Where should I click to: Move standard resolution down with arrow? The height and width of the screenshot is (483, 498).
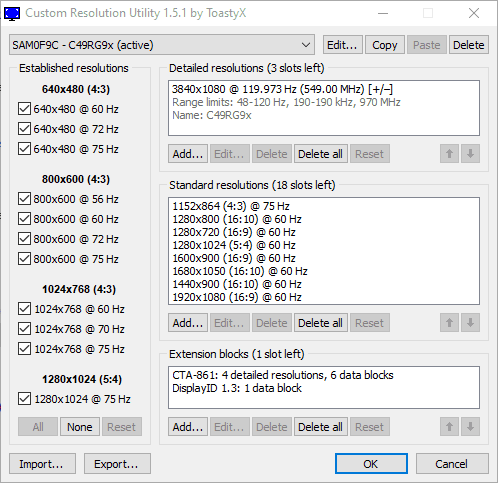pos(470,323)
